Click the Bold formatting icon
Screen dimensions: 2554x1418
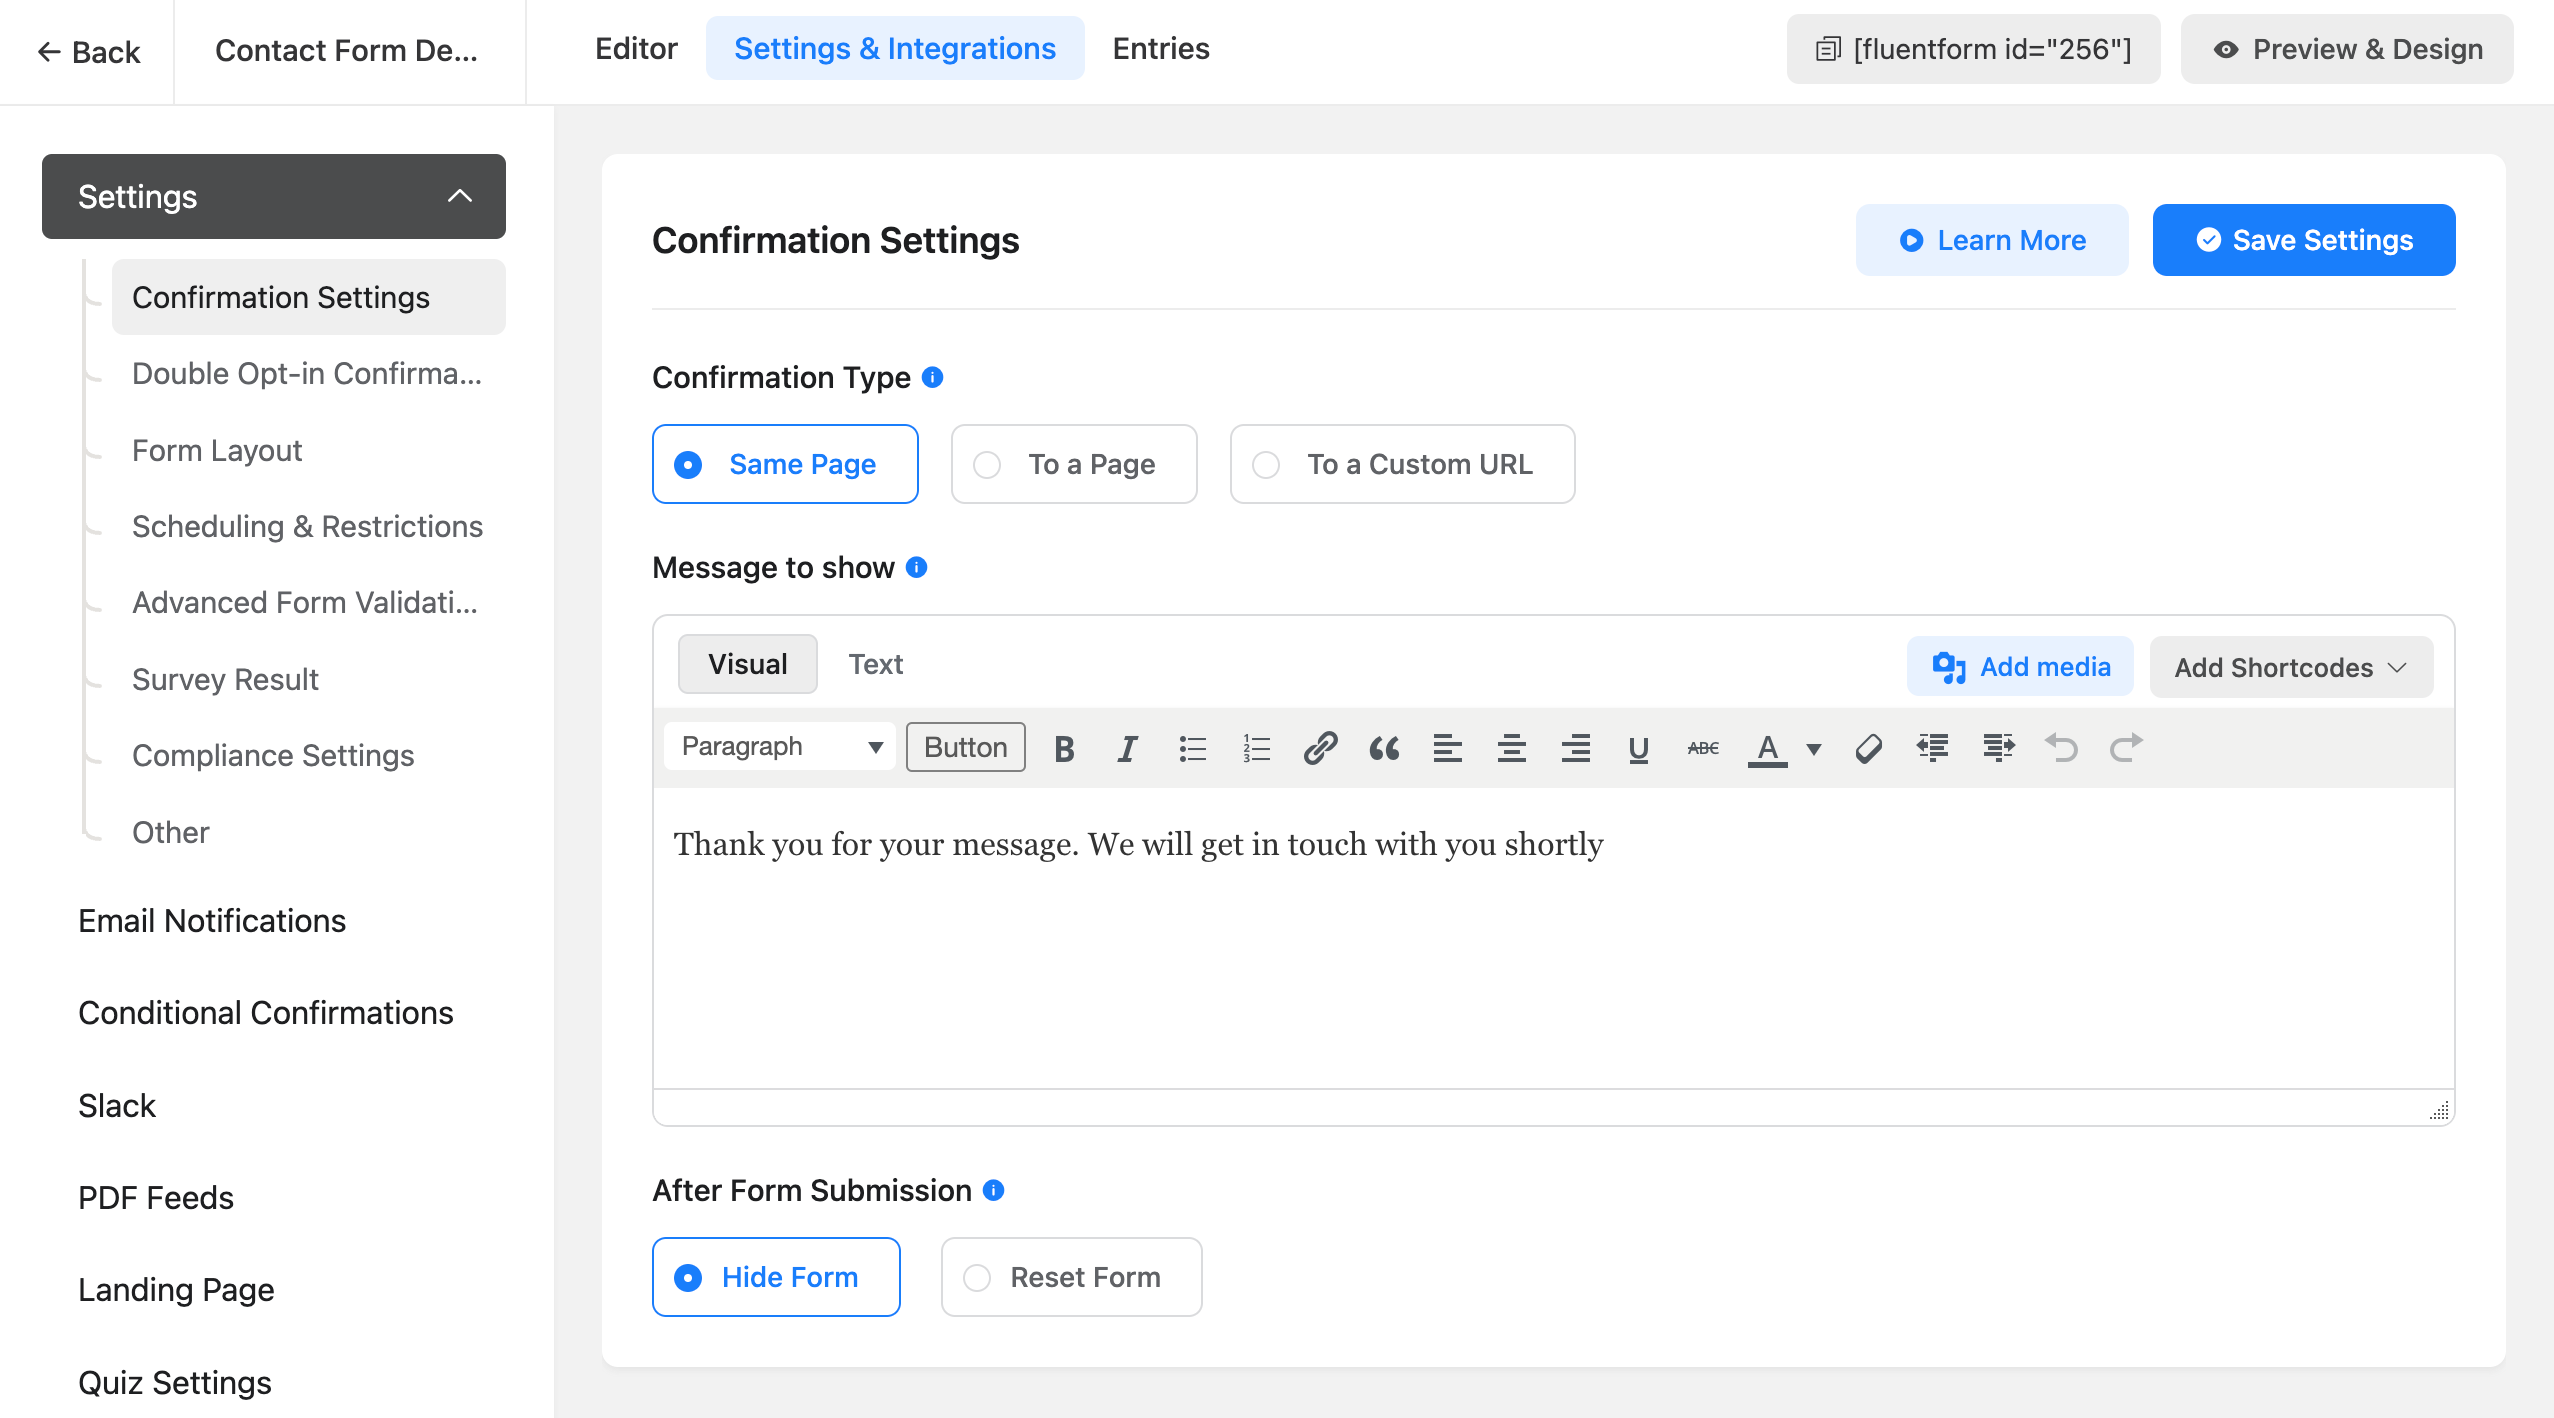[x=1065, y=747]
